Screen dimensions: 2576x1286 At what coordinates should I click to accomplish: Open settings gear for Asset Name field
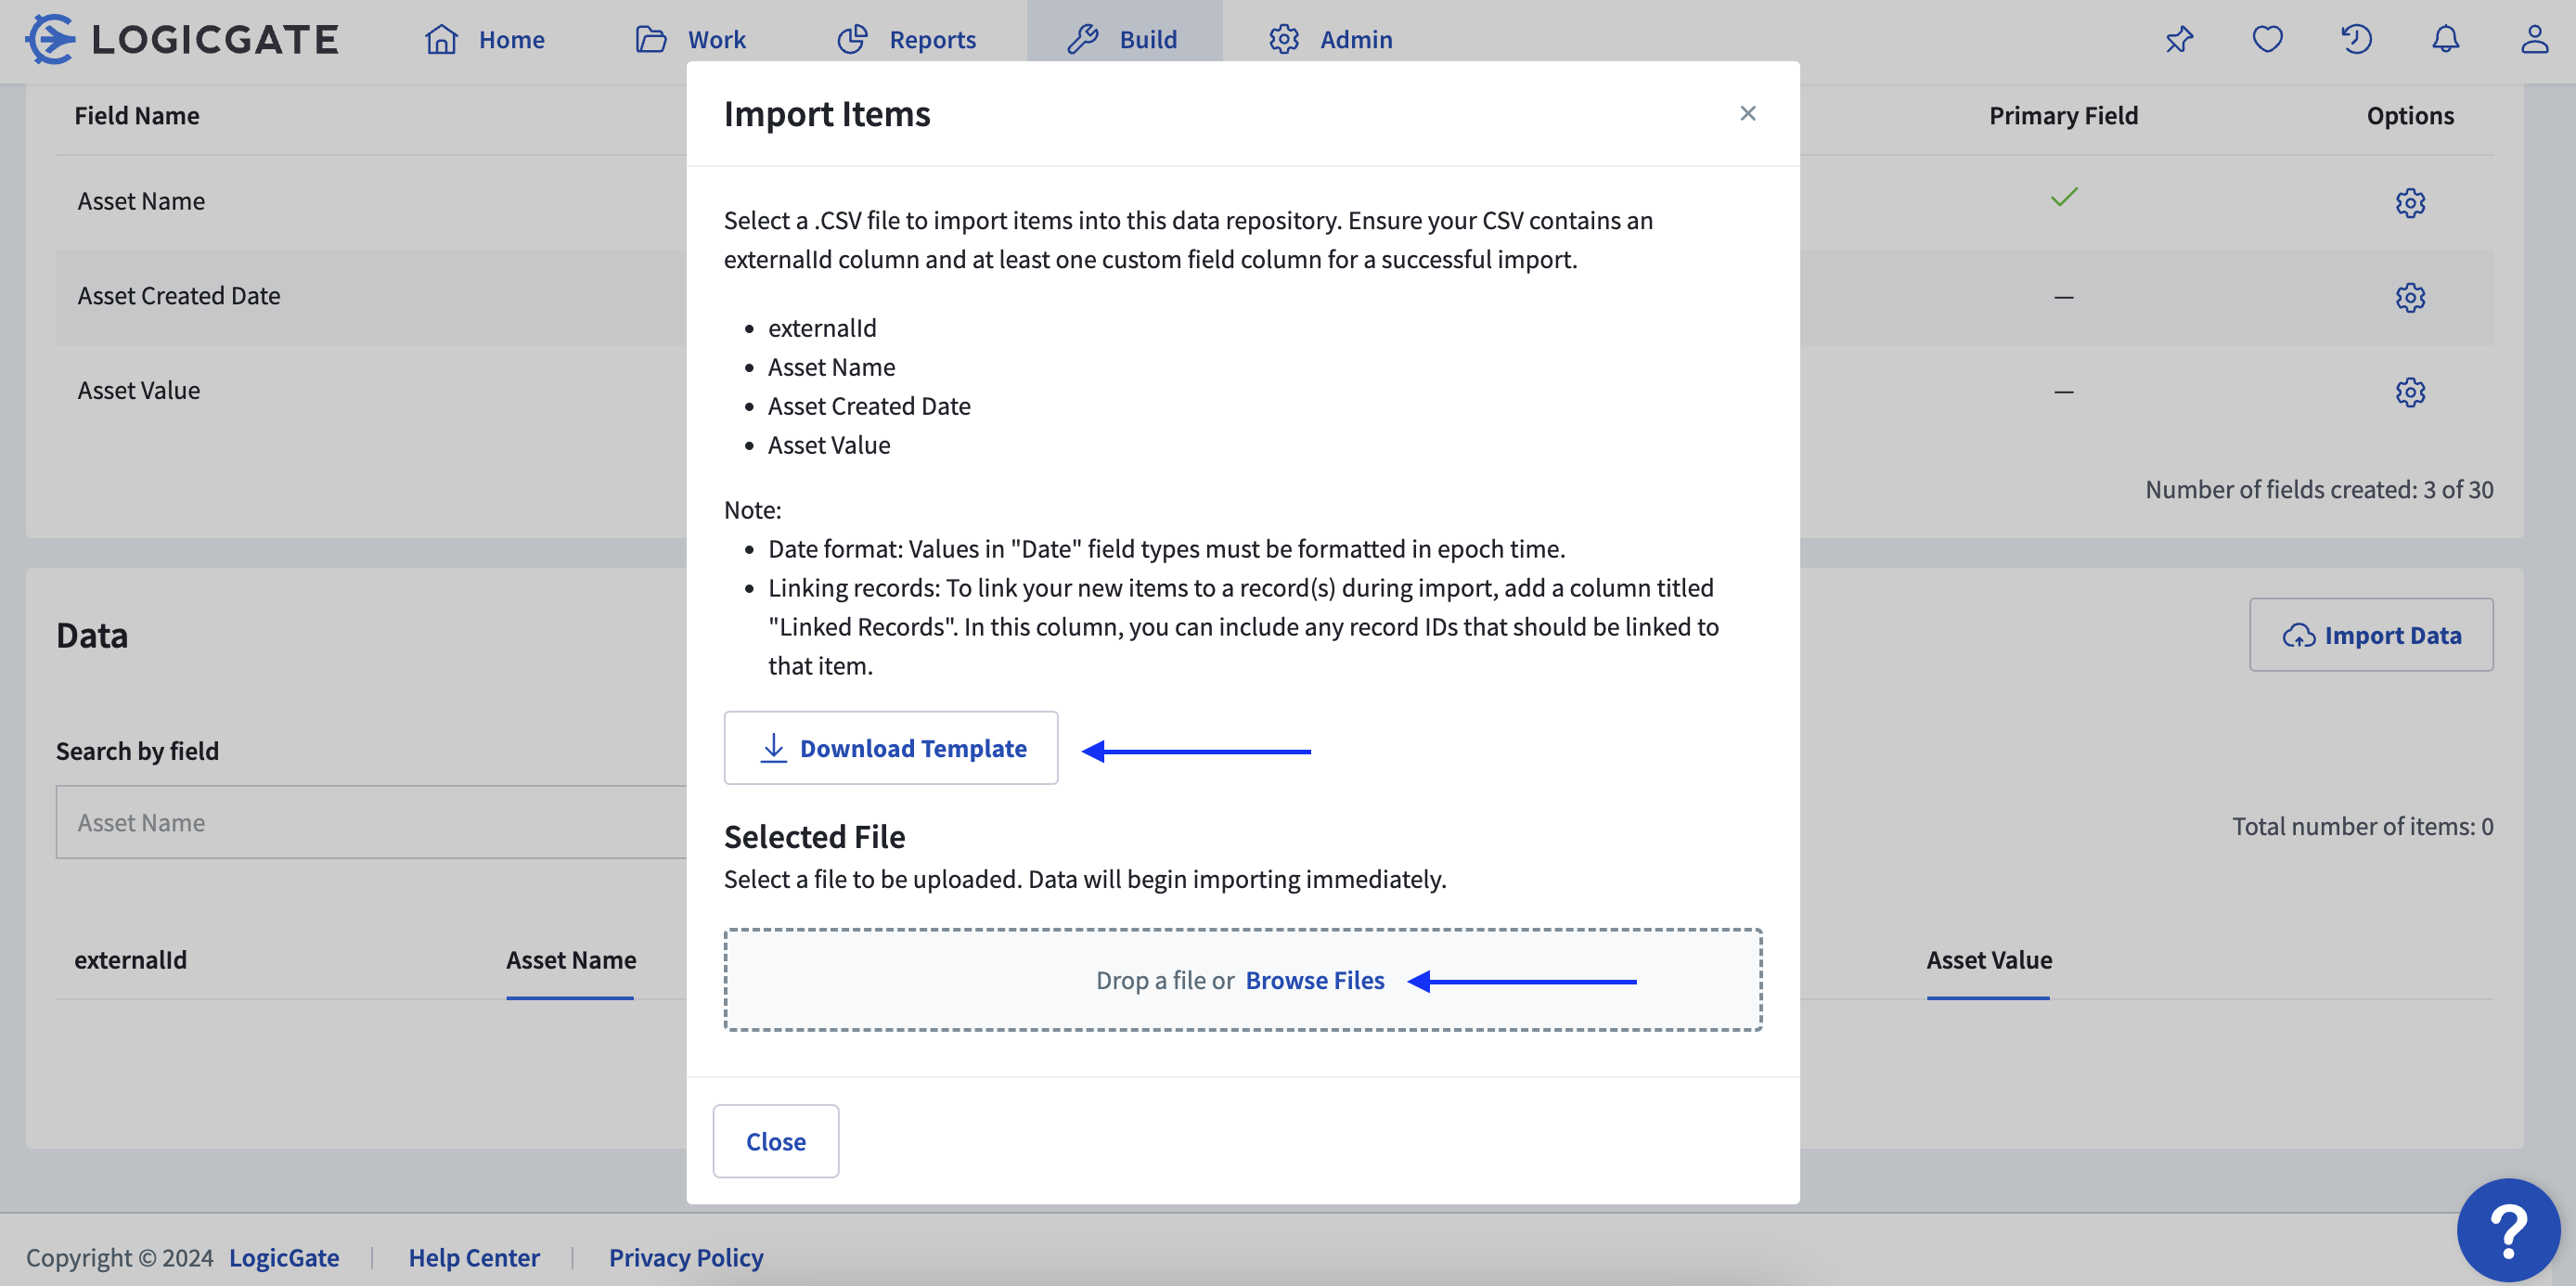tap(2410, 203)
